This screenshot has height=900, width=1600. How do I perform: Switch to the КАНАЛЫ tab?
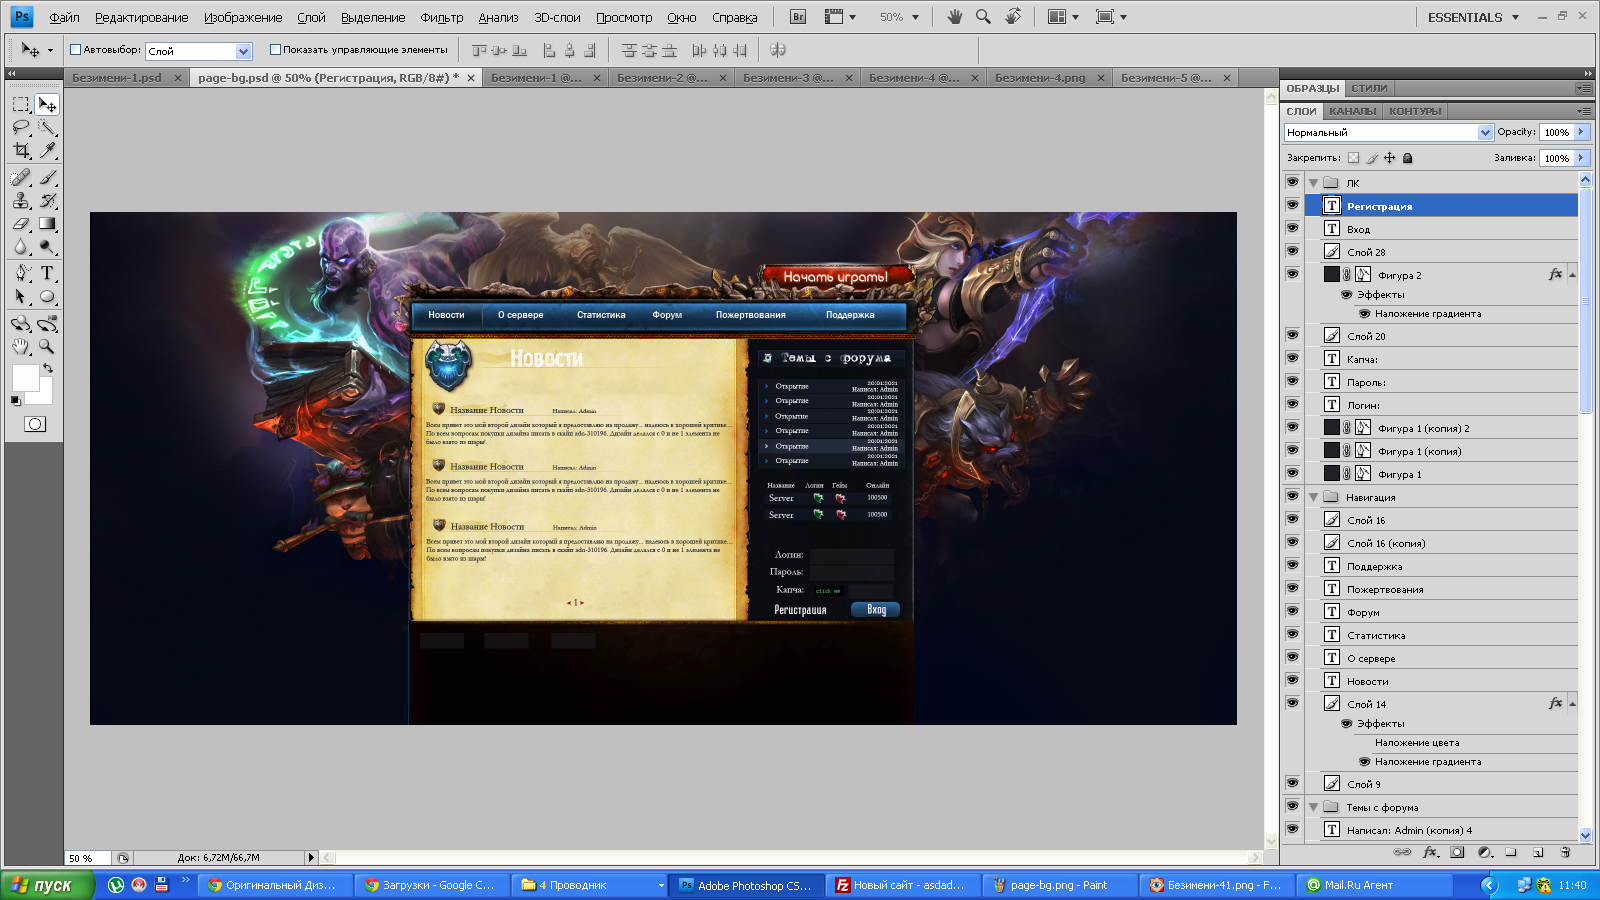1352,111
